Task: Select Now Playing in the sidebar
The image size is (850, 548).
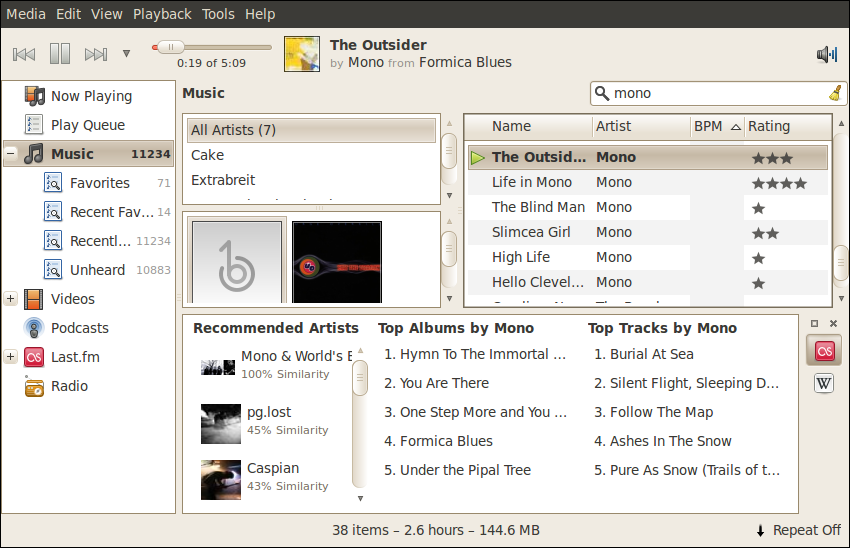Action: (x=91, y=96)
